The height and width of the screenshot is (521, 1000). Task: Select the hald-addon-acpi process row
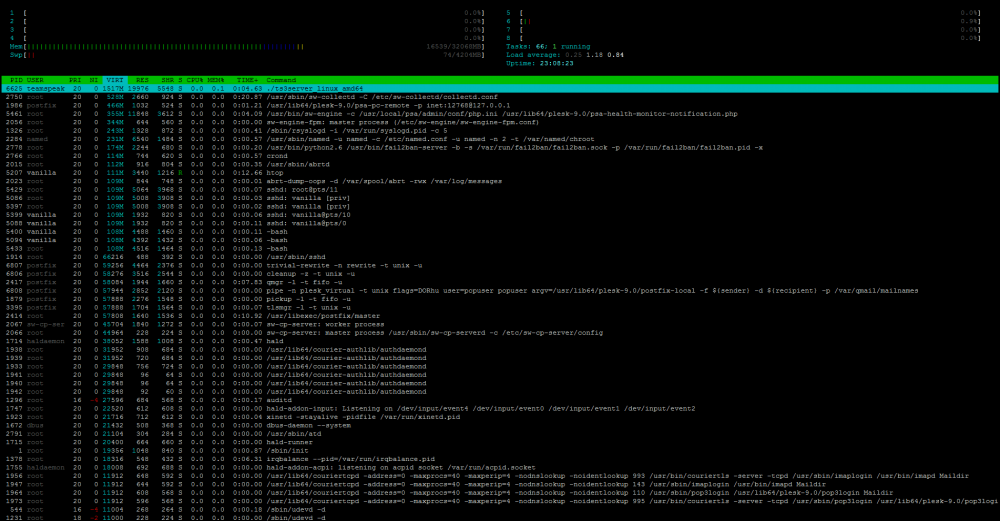[500, 467]
